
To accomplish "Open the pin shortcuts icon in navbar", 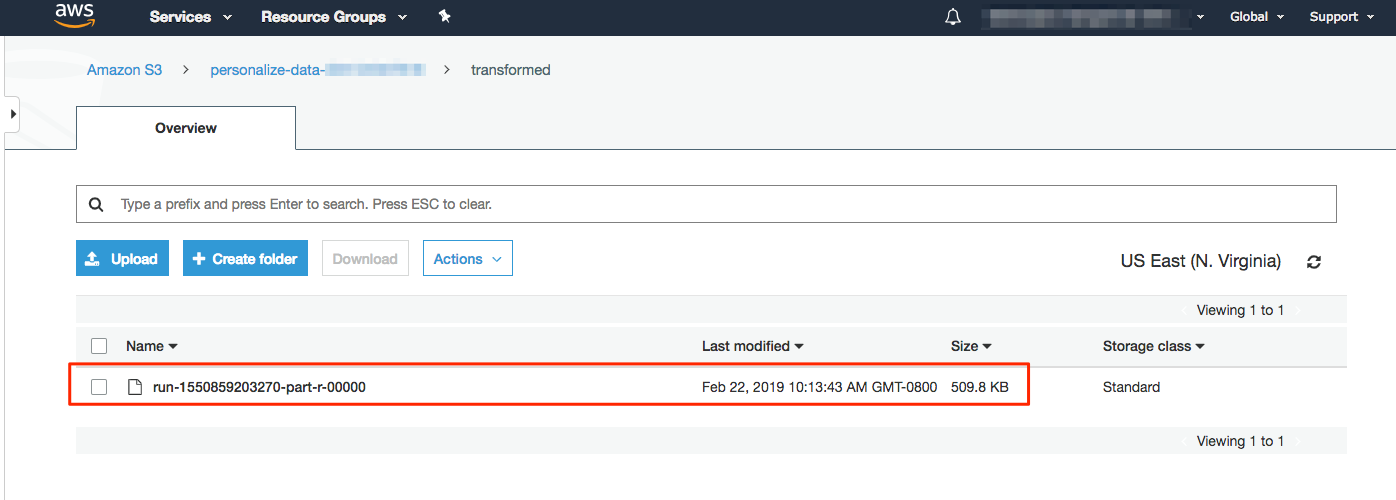I will click(x=444, y=17).
